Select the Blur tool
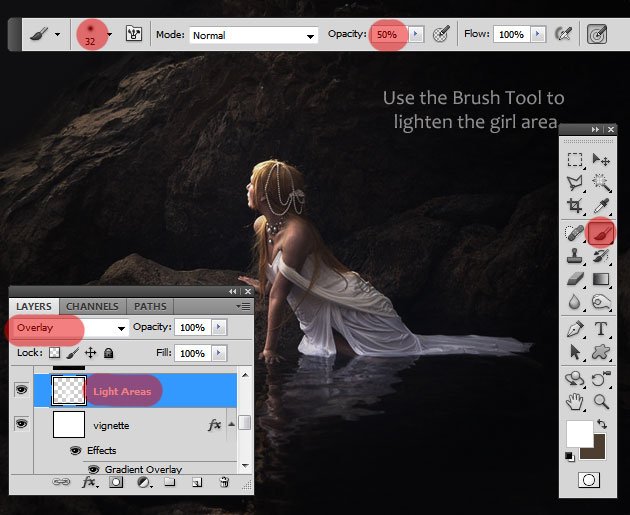Image resolution: width=630 pixels, height=515 pixels. click(575, 302)
